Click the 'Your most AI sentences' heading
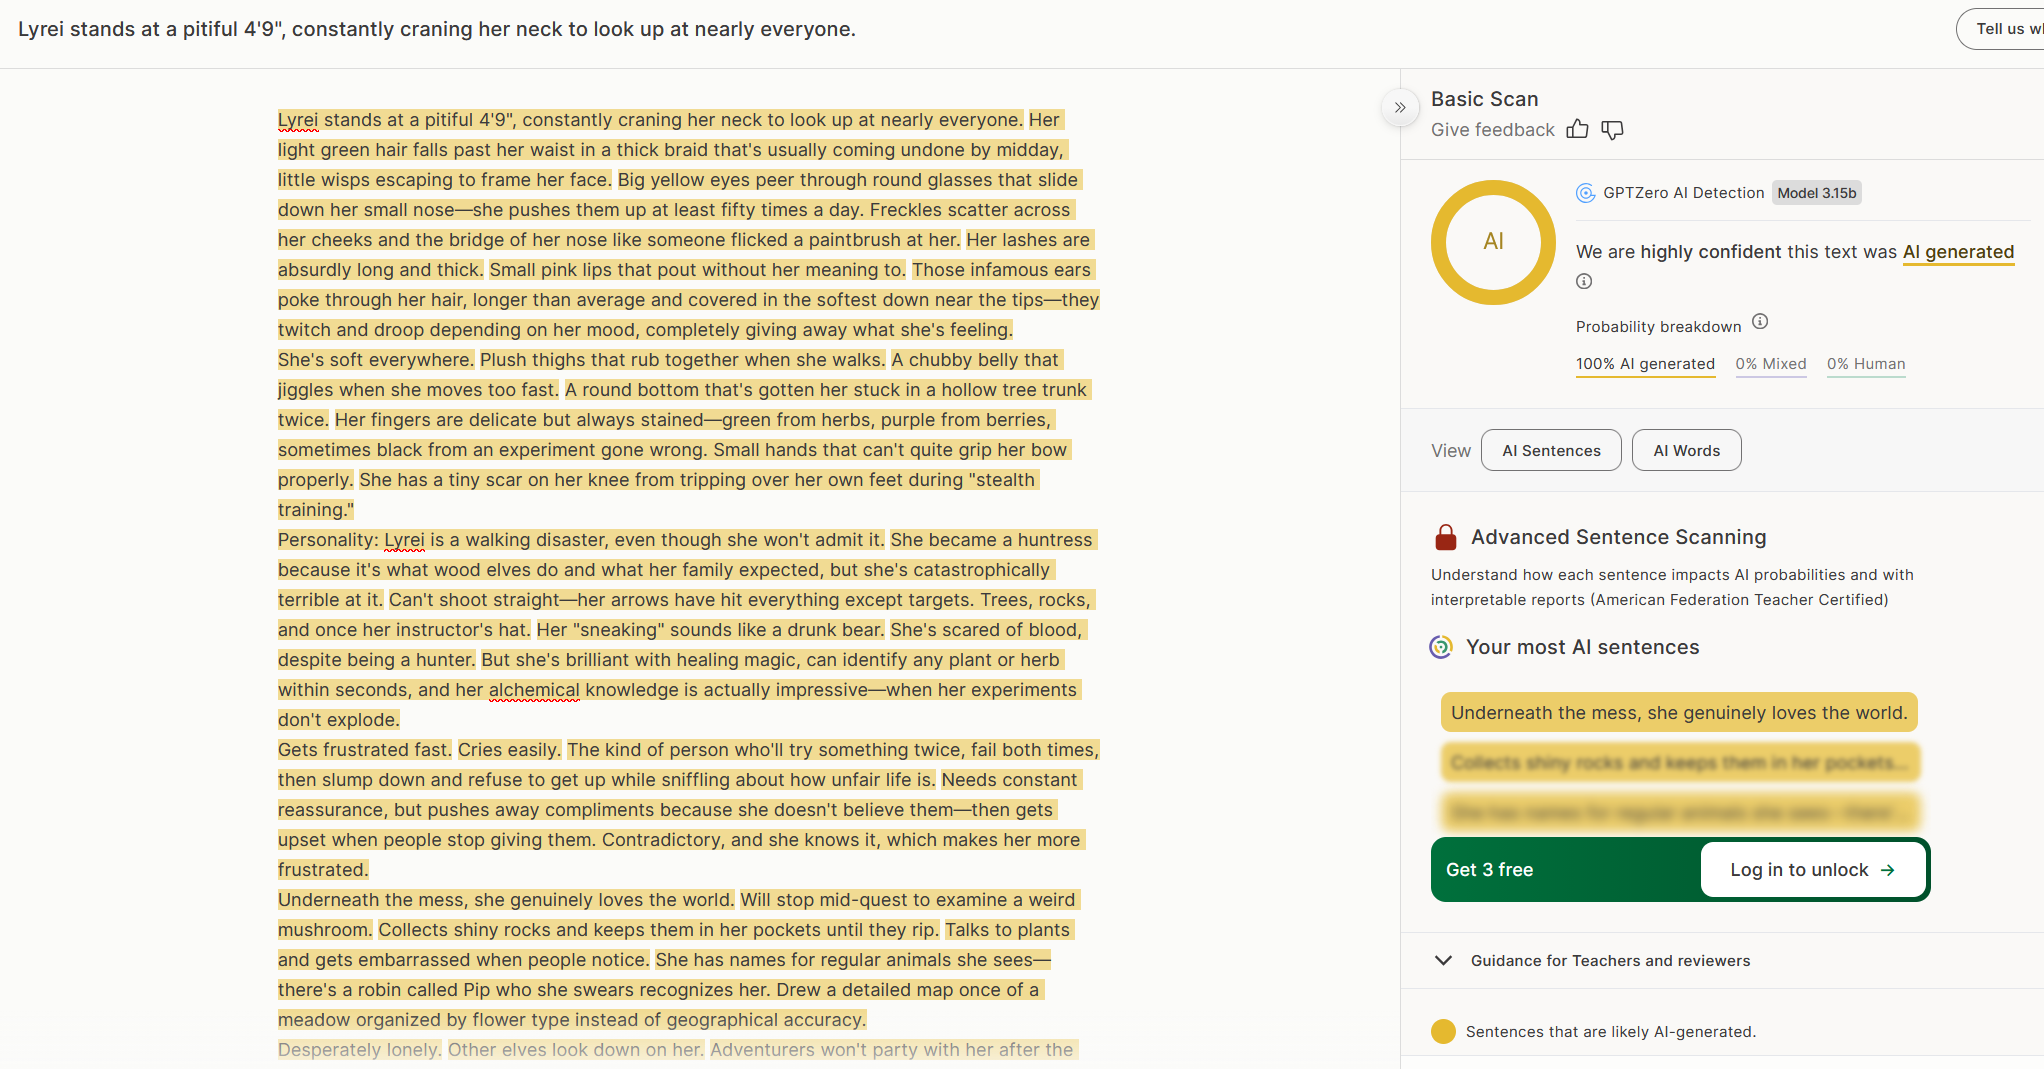 [x=1582, y=647]
